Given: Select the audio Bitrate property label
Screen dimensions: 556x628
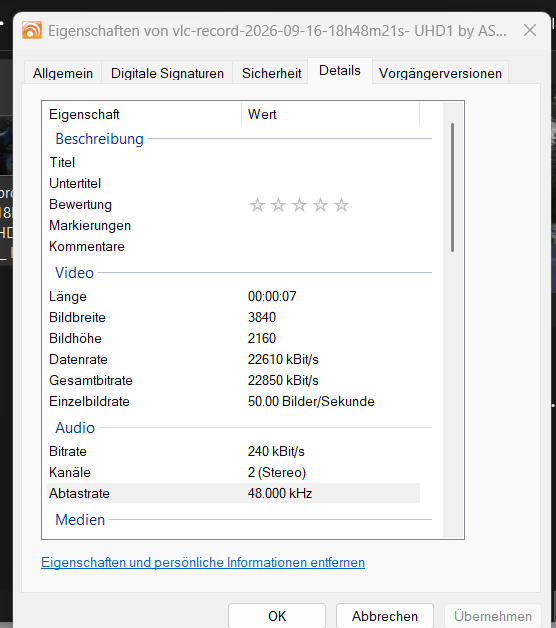Looking at the screenshot, I should pyautogui.click(x=68, y=451).
